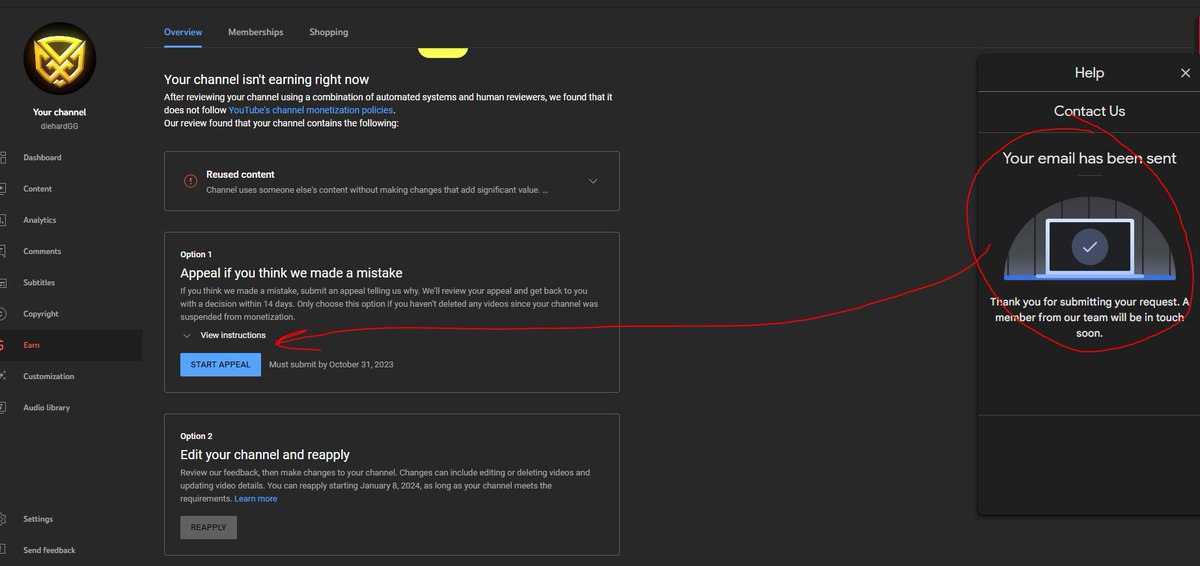Click the Help panel title
Viewport: 1200px width, 566px height.
pos(1089,73)
